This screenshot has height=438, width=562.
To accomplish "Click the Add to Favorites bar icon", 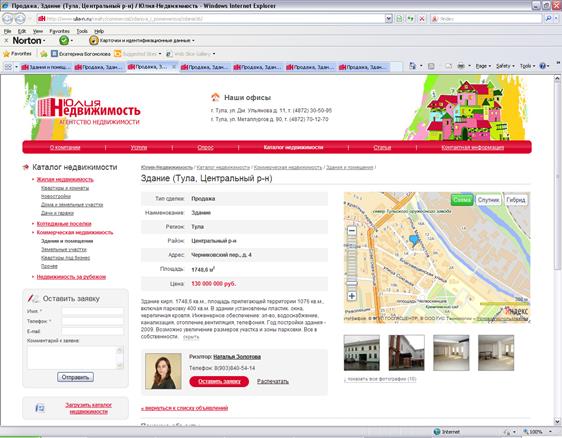I will tap(44, 54).
